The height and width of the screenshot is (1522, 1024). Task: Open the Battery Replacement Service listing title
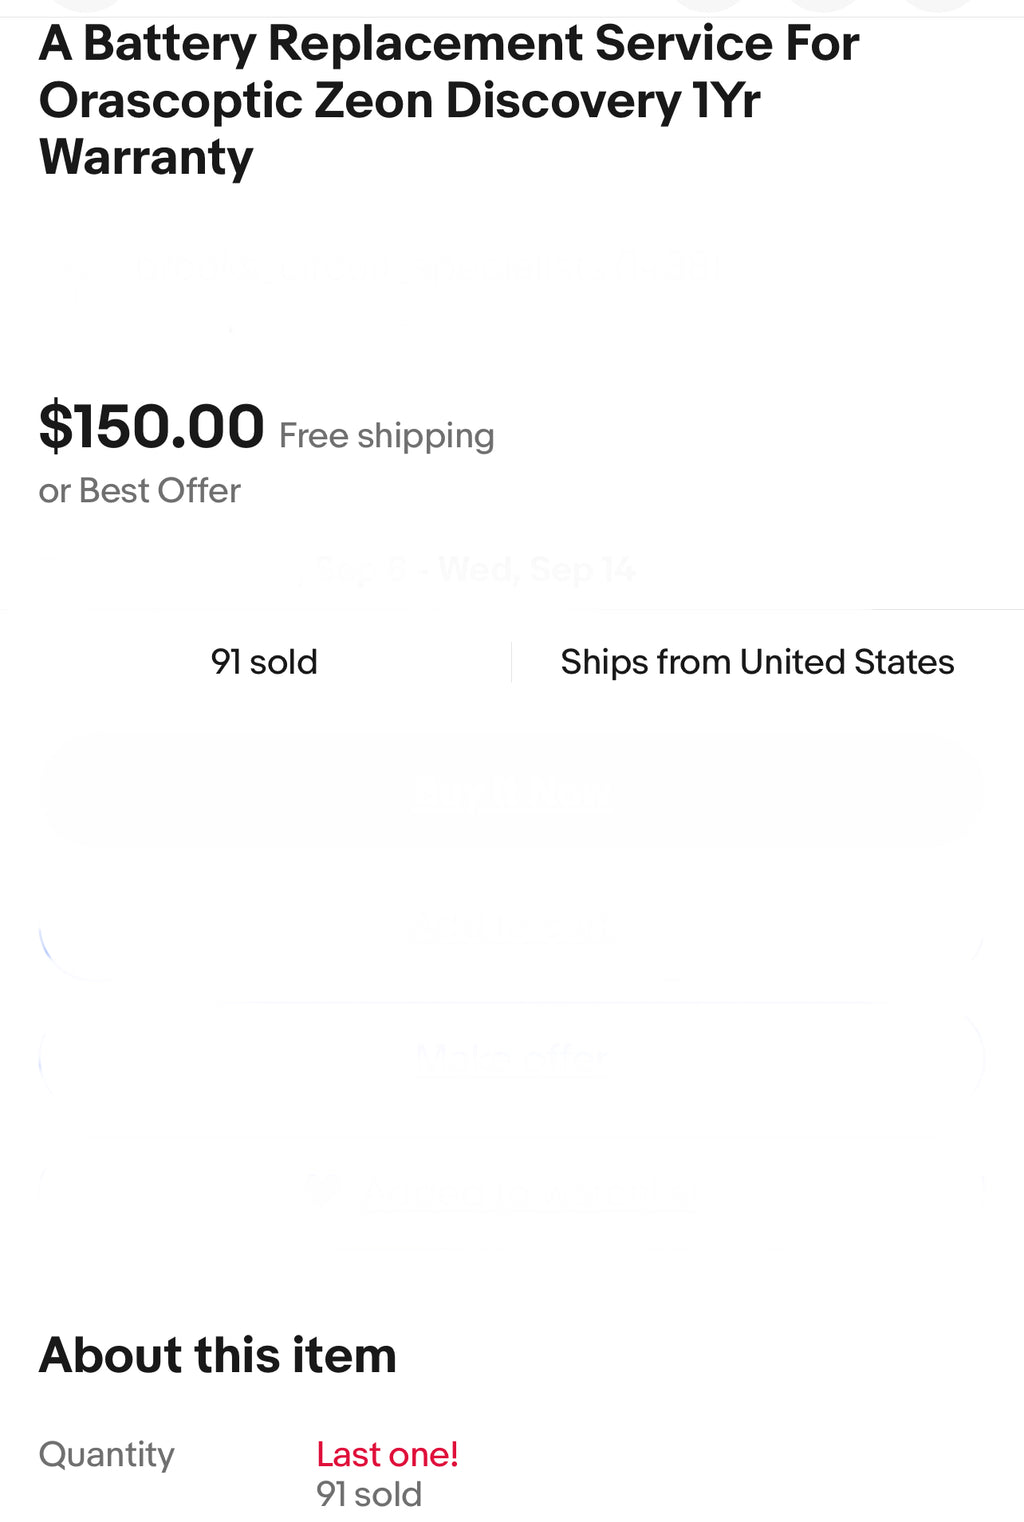click(449, 100)
